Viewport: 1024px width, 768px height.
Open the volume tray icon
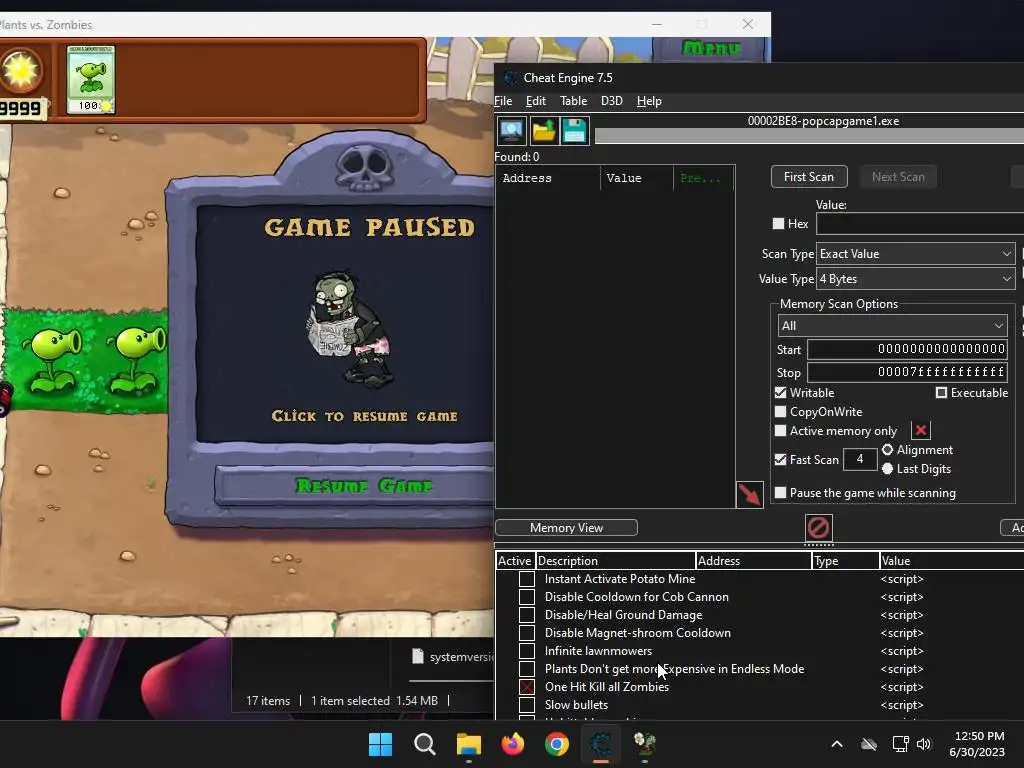pos(923,744)
